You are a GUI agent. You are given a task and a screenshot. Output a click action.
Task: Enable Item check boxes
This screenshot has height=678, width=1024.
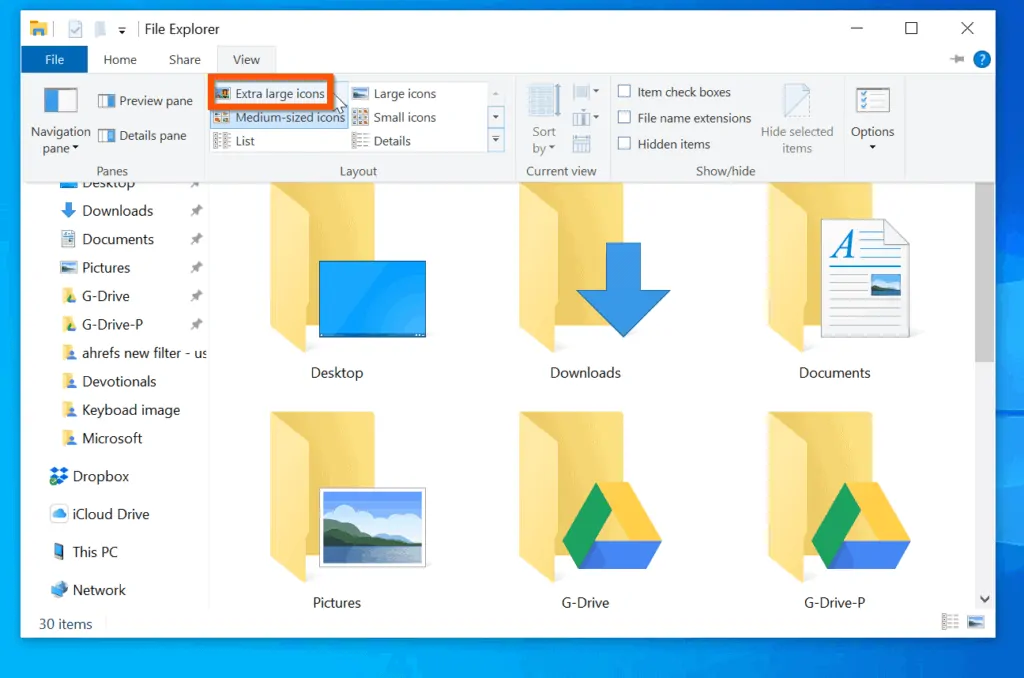pos(625,92)
